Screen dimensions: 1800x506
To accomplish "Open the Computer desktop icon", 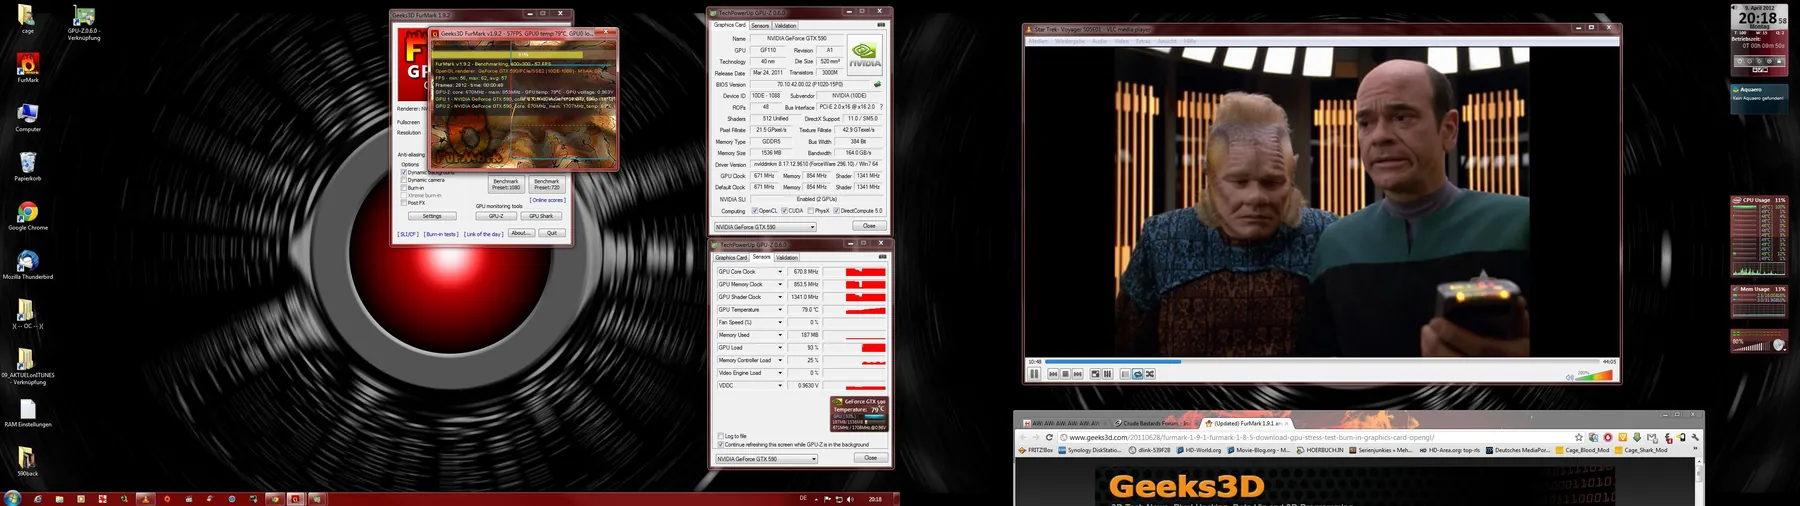I will point(28,114).
